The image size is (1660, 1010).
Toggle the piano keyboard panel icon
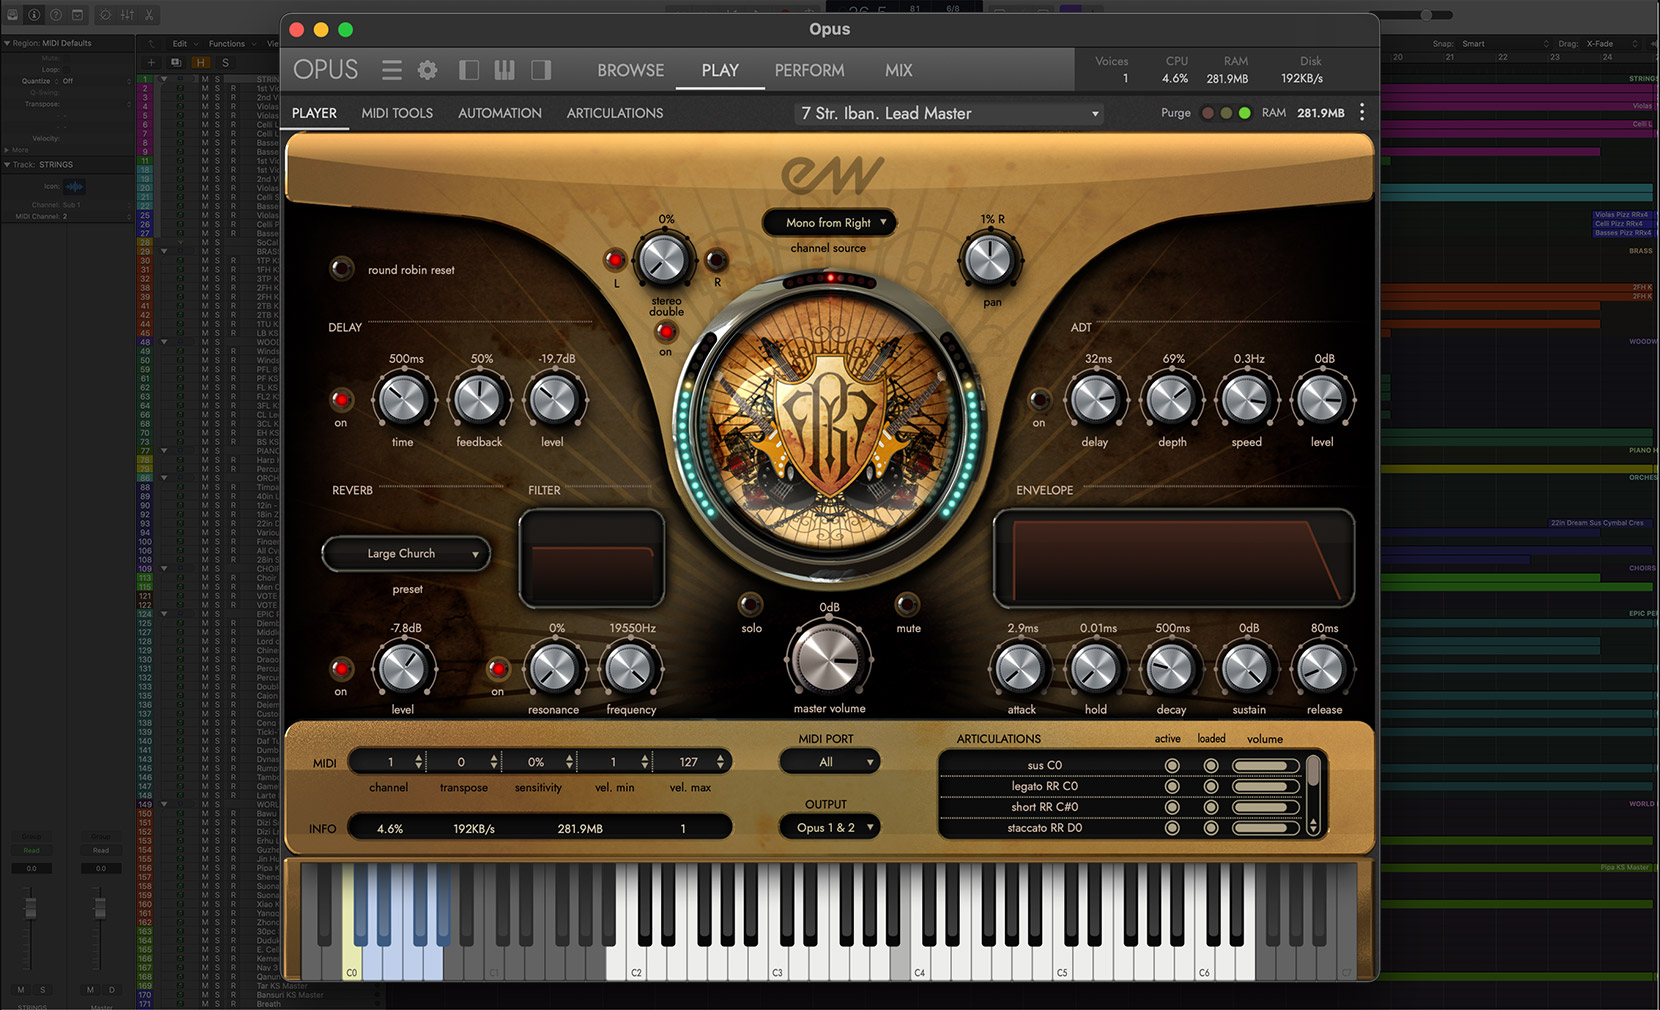505,70
